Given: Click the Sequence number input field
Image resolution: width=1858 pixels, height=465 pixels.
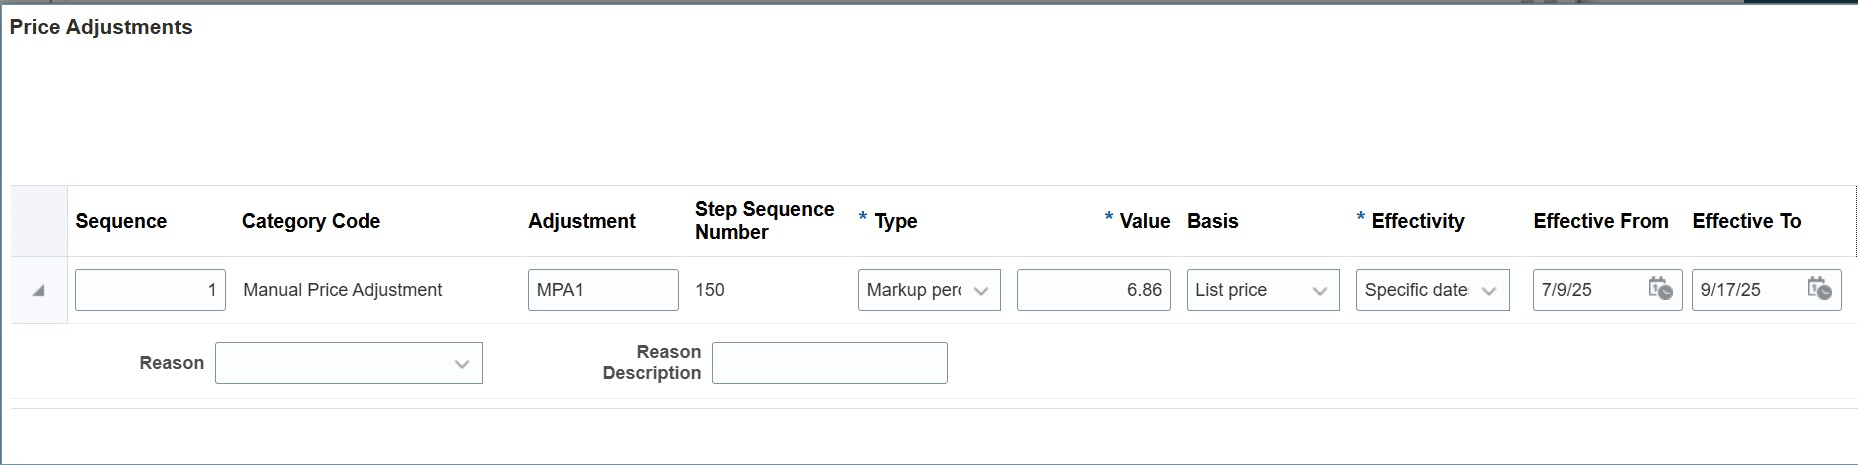Looking at the screenshot, I should 150,290.
